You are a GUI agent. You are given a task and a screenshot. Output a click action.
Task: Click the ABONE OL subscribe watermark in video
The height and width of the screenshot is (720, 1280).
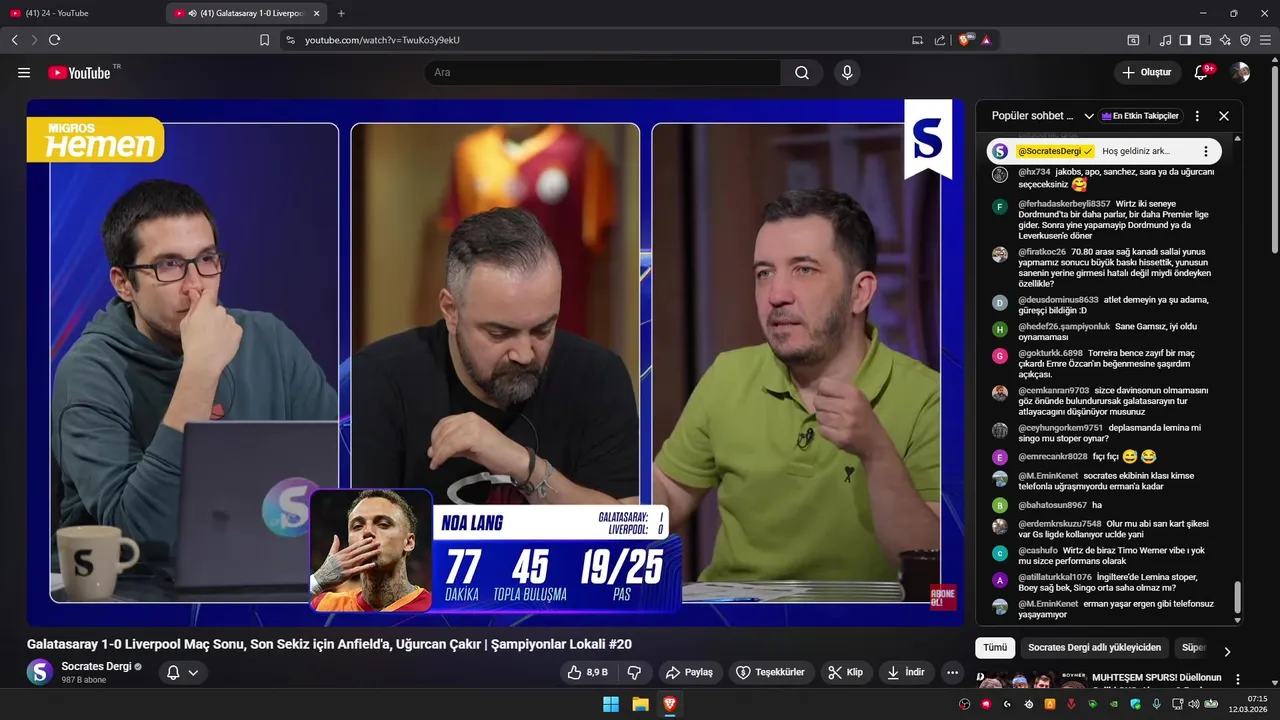[943, 596]
